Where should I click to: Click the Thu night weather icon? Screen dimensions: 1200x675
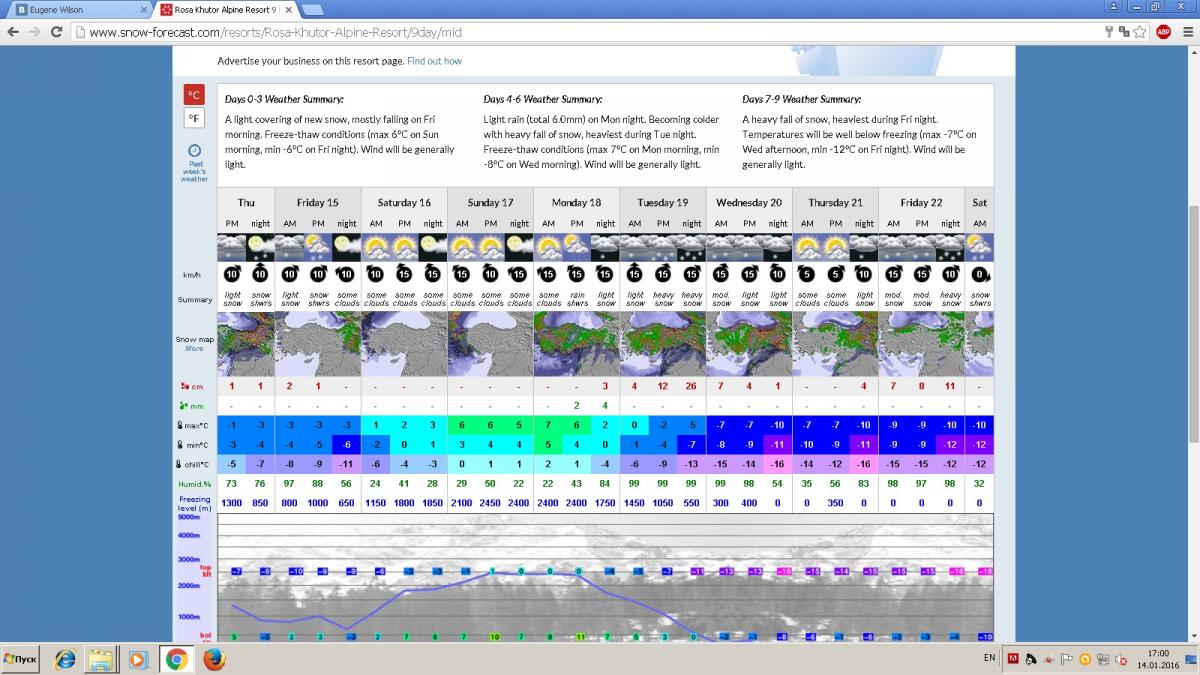pyautogui.click(x=260, y=246)
